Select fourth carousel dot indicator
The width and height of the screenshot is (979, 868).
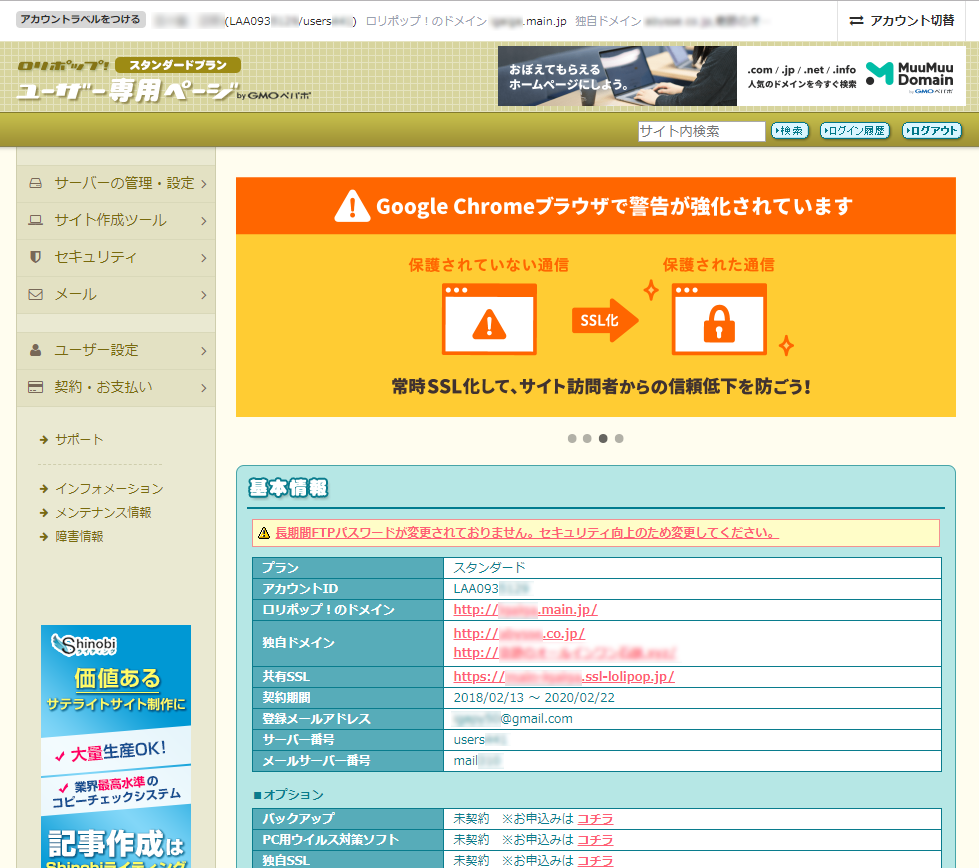619,438
